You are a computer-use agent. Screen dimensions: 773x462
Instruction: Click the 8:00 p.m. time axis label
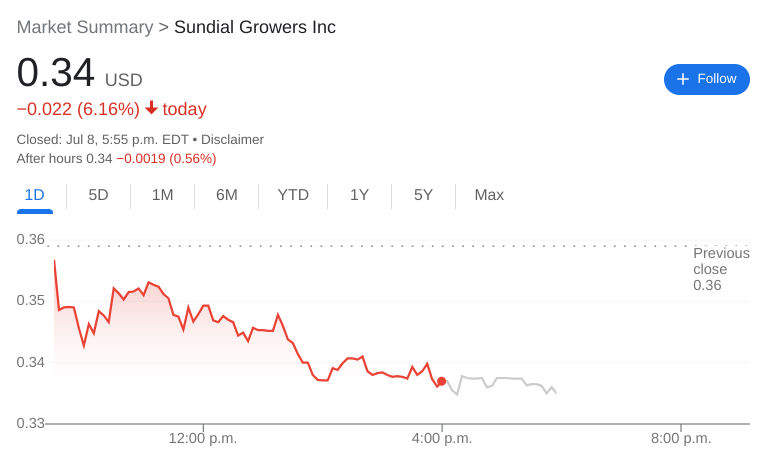tap(680, 438)
